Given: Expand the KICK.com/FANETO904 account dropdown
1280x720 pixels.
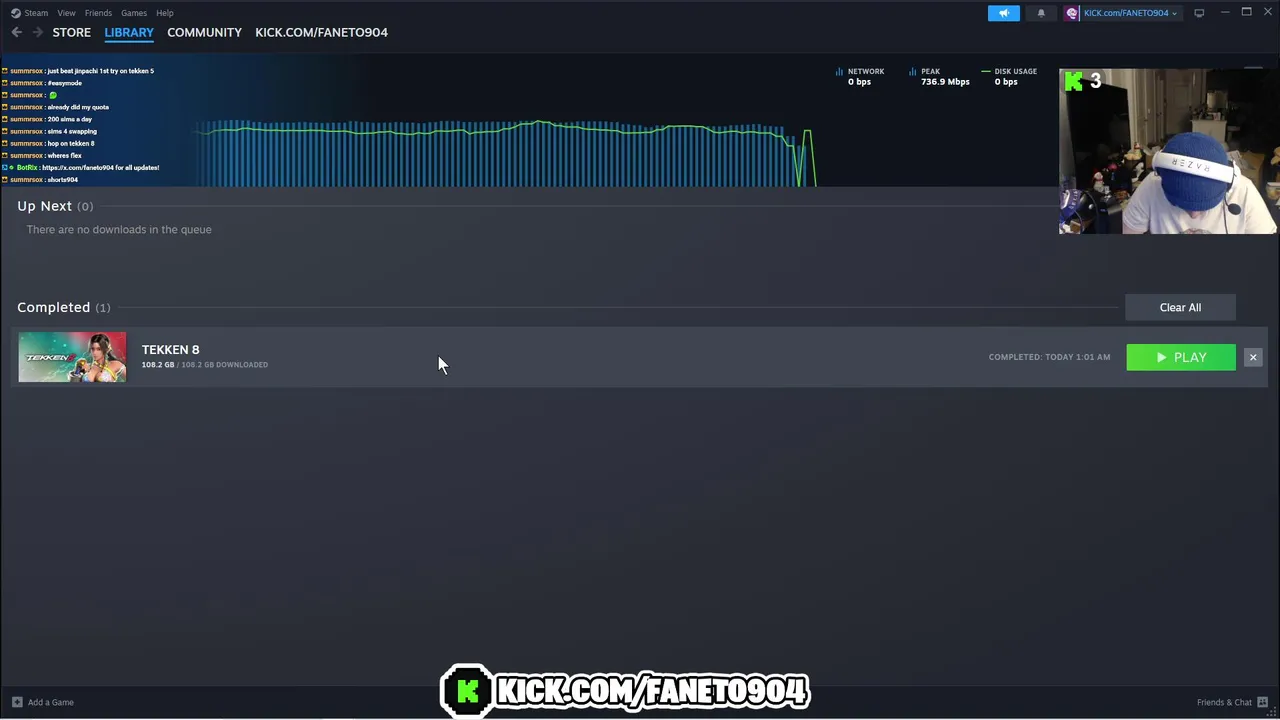Looking at the screenshot, I should point(1130,13).
